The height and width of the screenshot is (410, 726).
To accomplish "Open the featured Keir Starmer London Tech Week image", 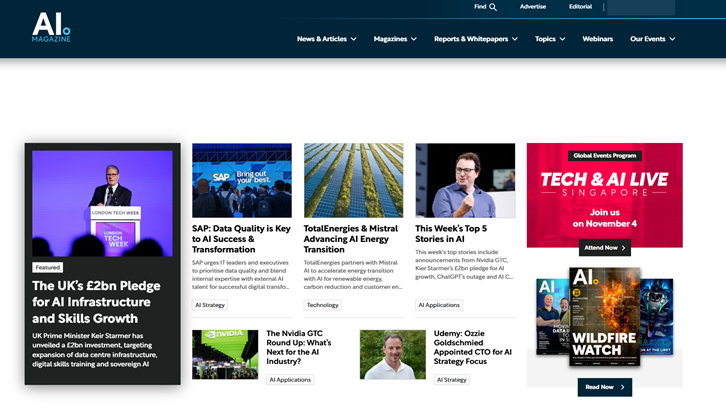I will click(x=102, y=204).
